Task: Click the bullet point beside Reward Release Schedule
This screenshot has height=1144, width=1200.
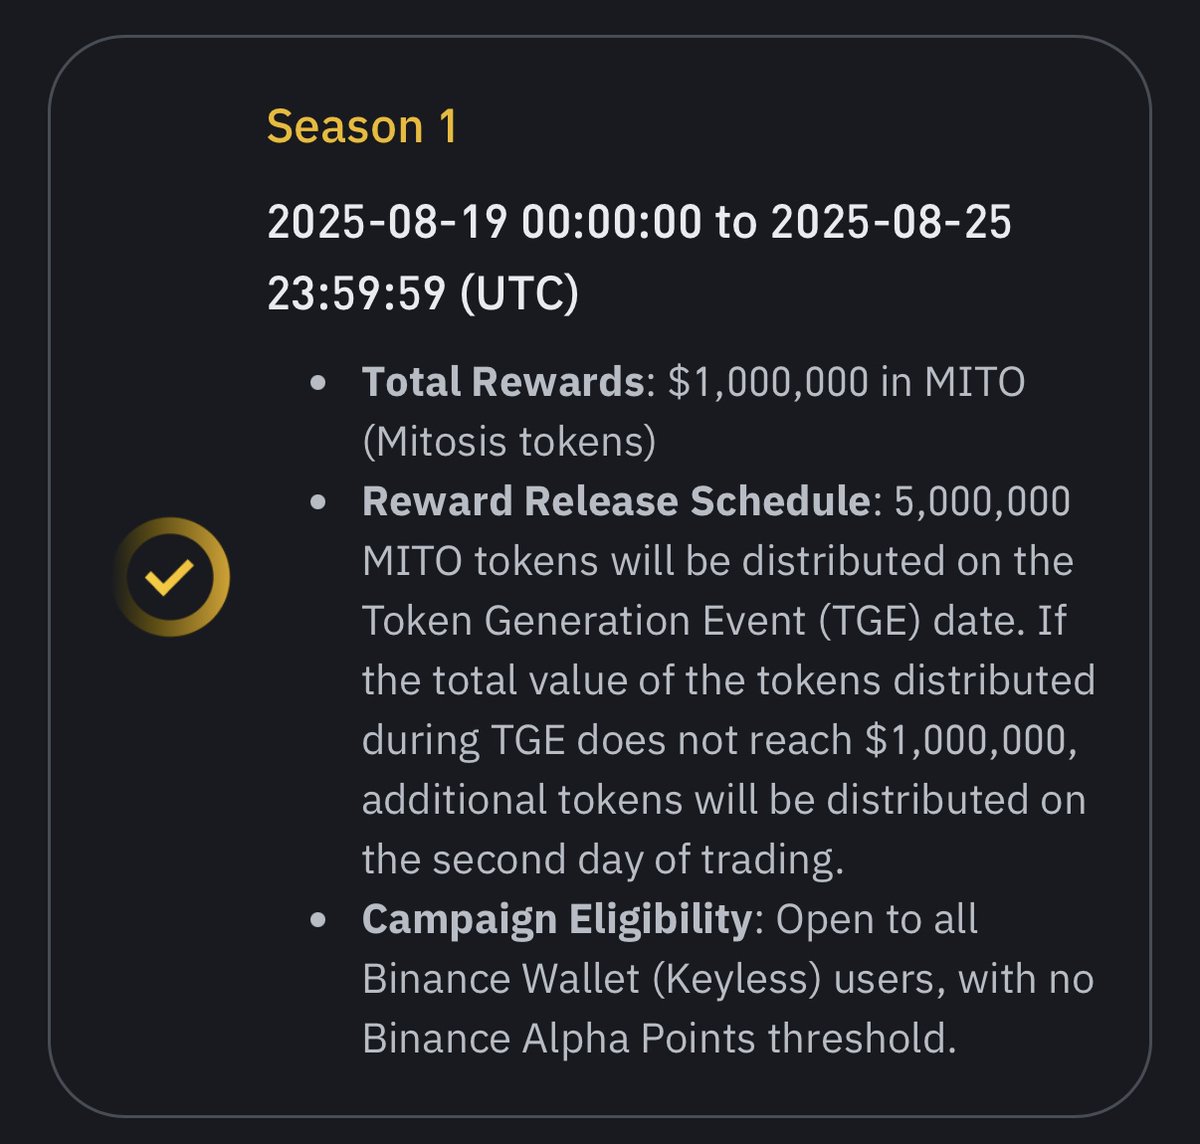Action: [x=319, y=502]
